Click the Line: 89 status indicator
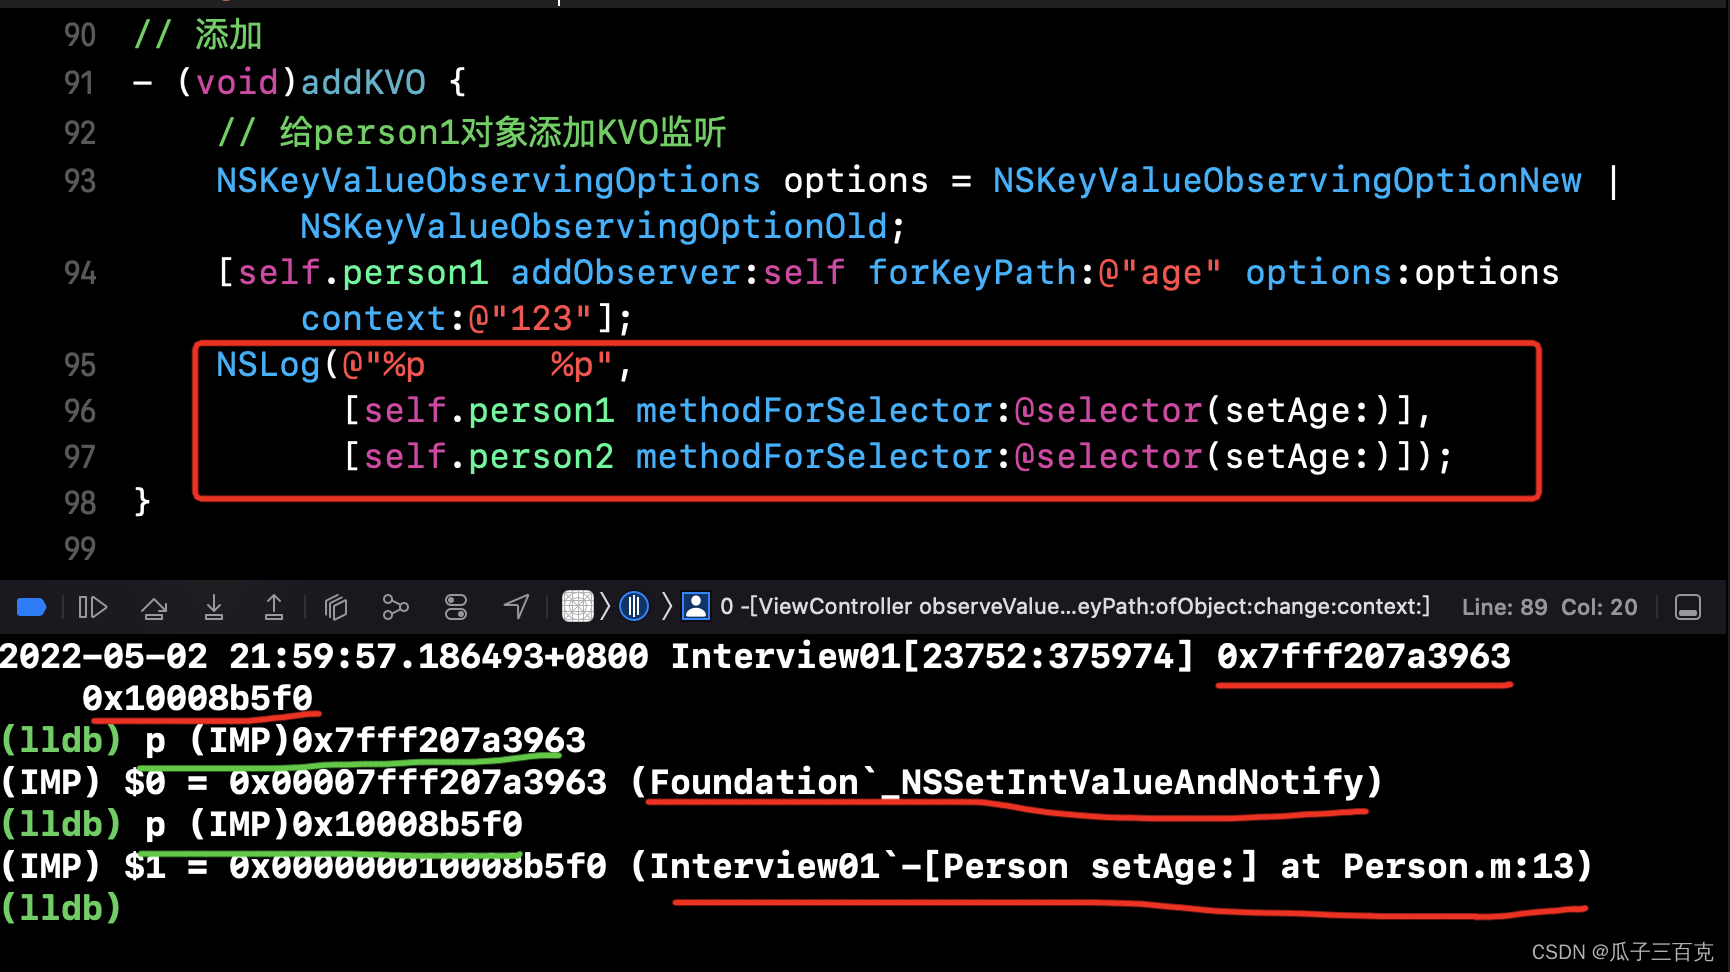This screenshot has height=972, width=1730. (1504, 607)
